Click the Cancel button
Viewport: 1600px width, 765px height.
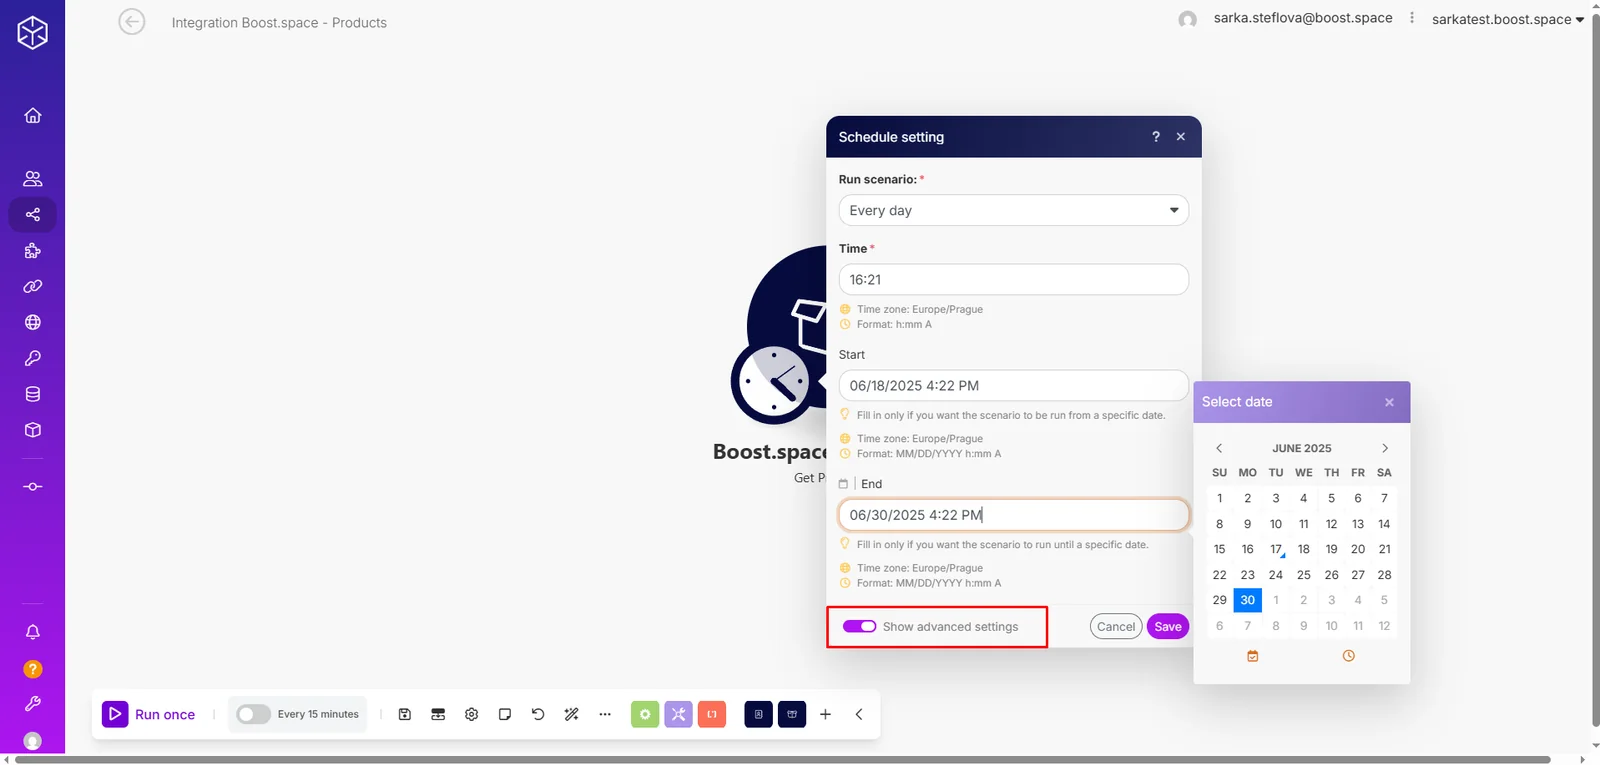point(1116,627)
